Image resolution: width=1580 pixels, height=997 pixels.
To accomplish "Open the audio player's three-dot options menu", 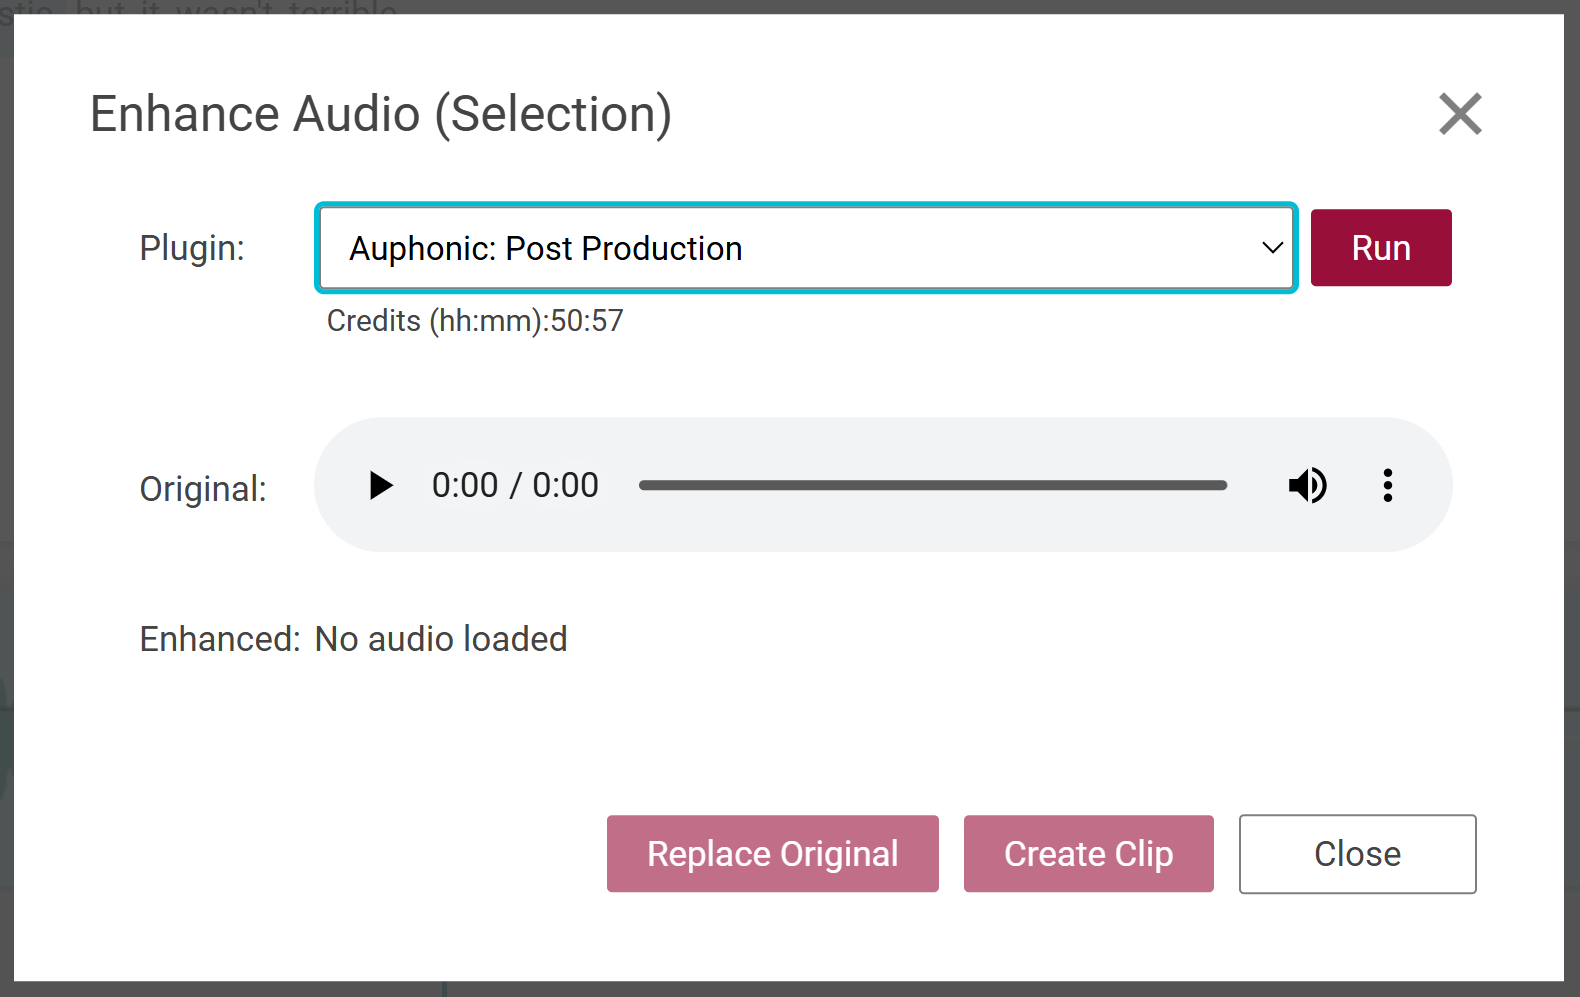I will 1387,486.
